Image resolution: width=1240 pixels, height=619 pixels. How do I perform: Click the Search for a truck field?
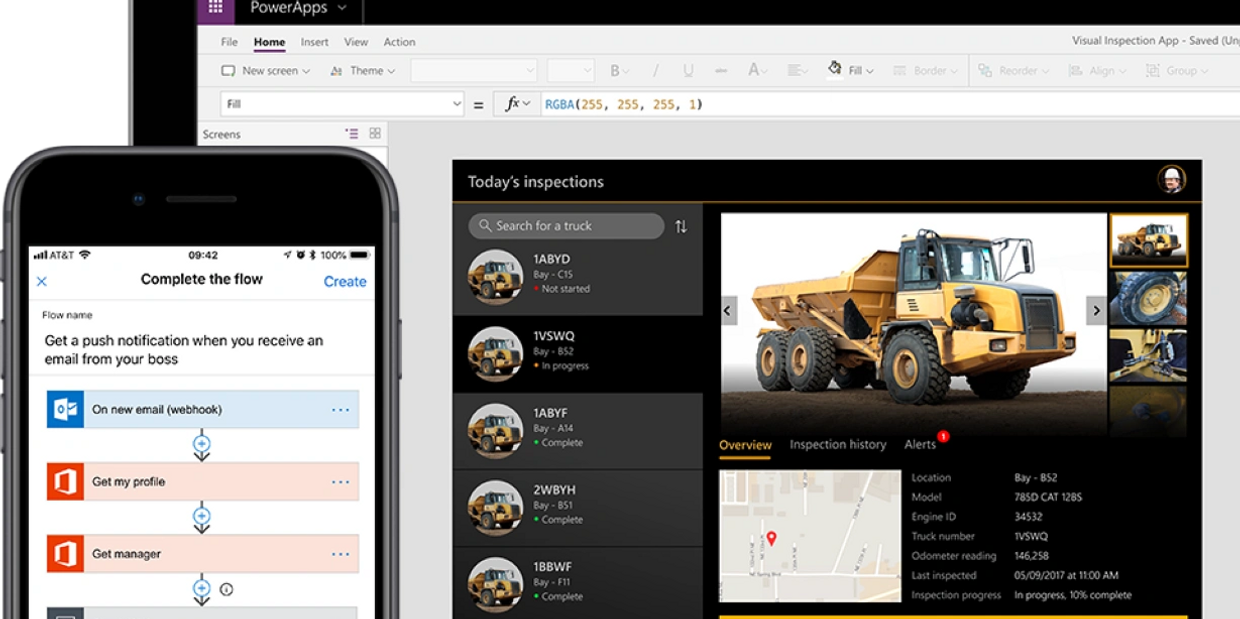pyautogui.click(x=566, y=226)
